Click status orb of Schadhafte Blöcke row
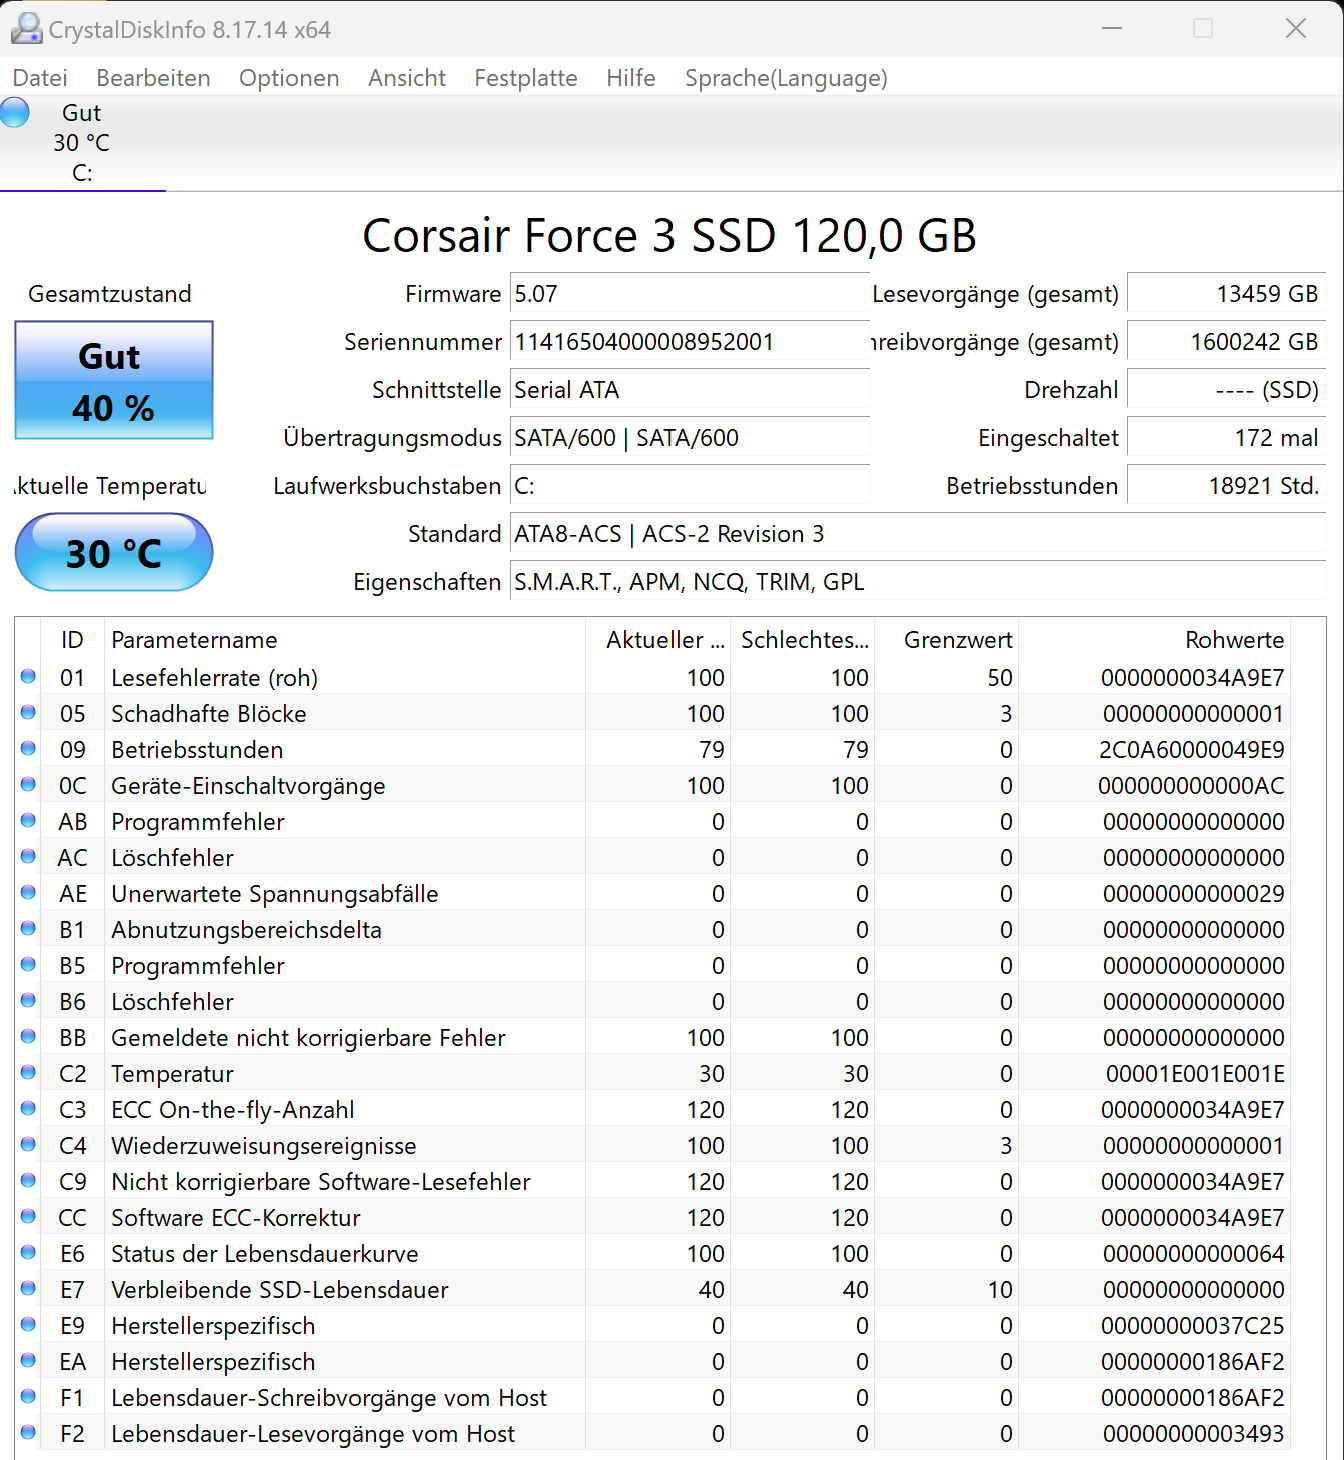This screenshot has width=1344, height=1460. [28, 712]
